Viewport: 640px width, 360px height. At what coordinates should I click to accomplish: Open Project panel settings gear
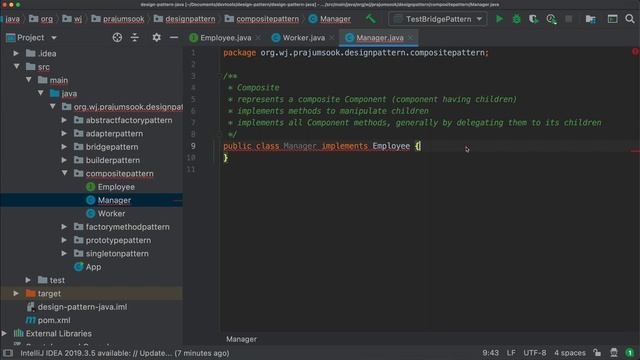pos(156,38)
